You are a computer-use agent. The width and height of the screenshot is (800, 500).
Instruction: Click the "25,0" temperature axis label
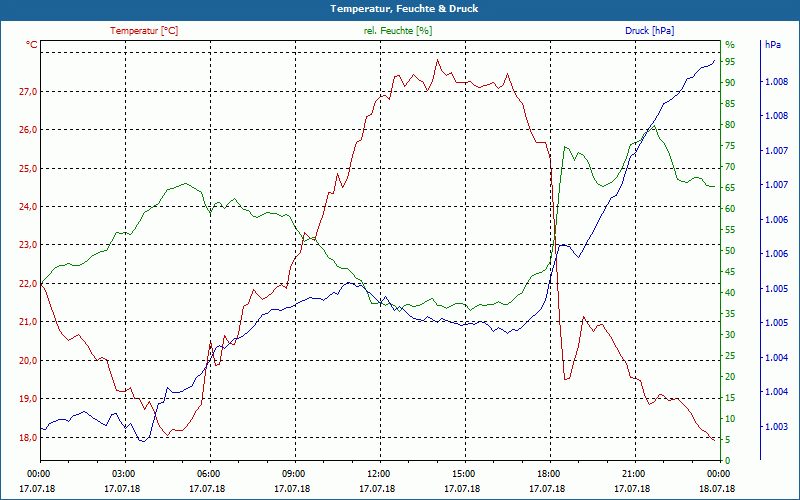point(28,168)
